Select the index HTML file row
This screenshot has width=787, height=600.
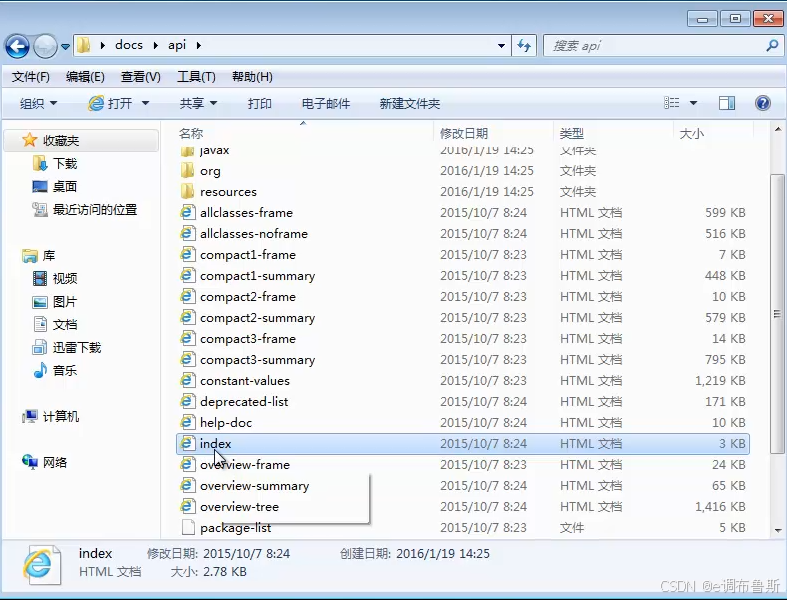click(x=463, y=444)
